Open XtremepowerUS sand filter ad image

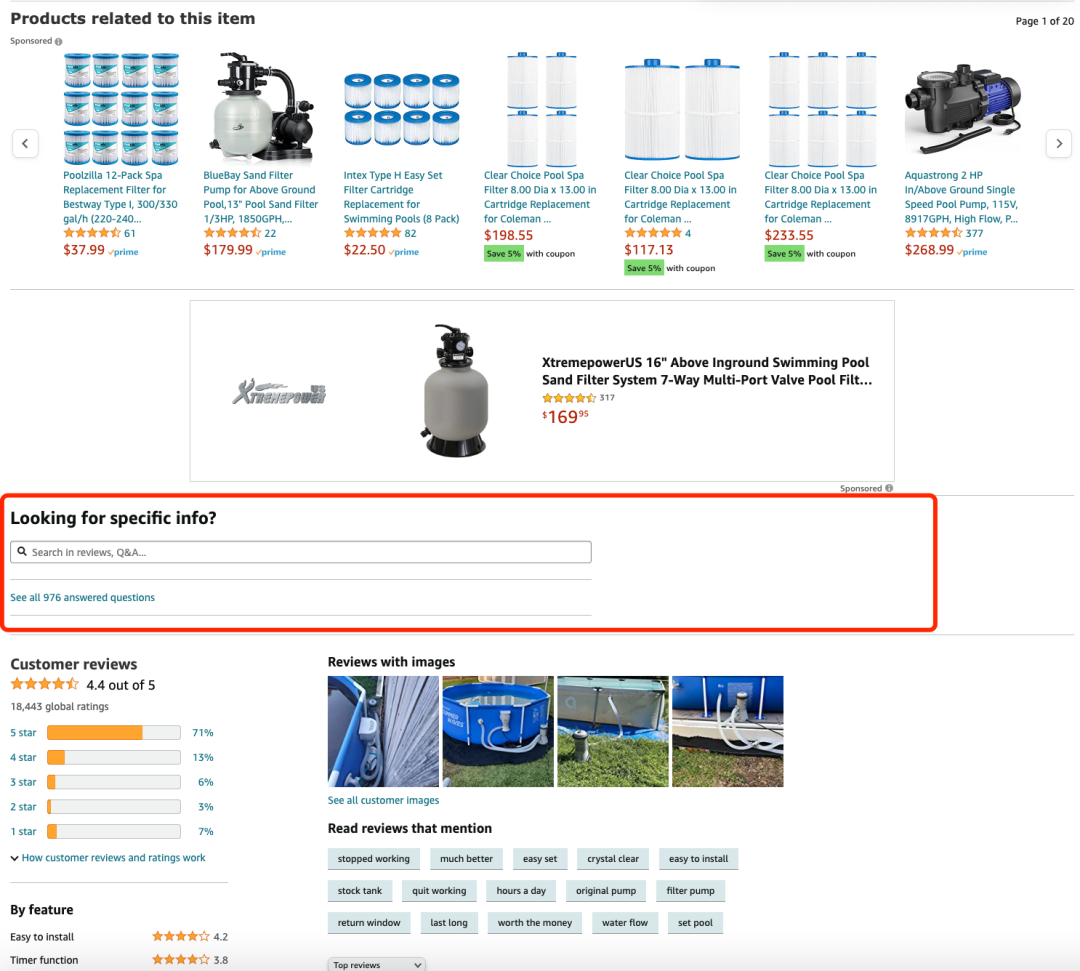[455, 390]
